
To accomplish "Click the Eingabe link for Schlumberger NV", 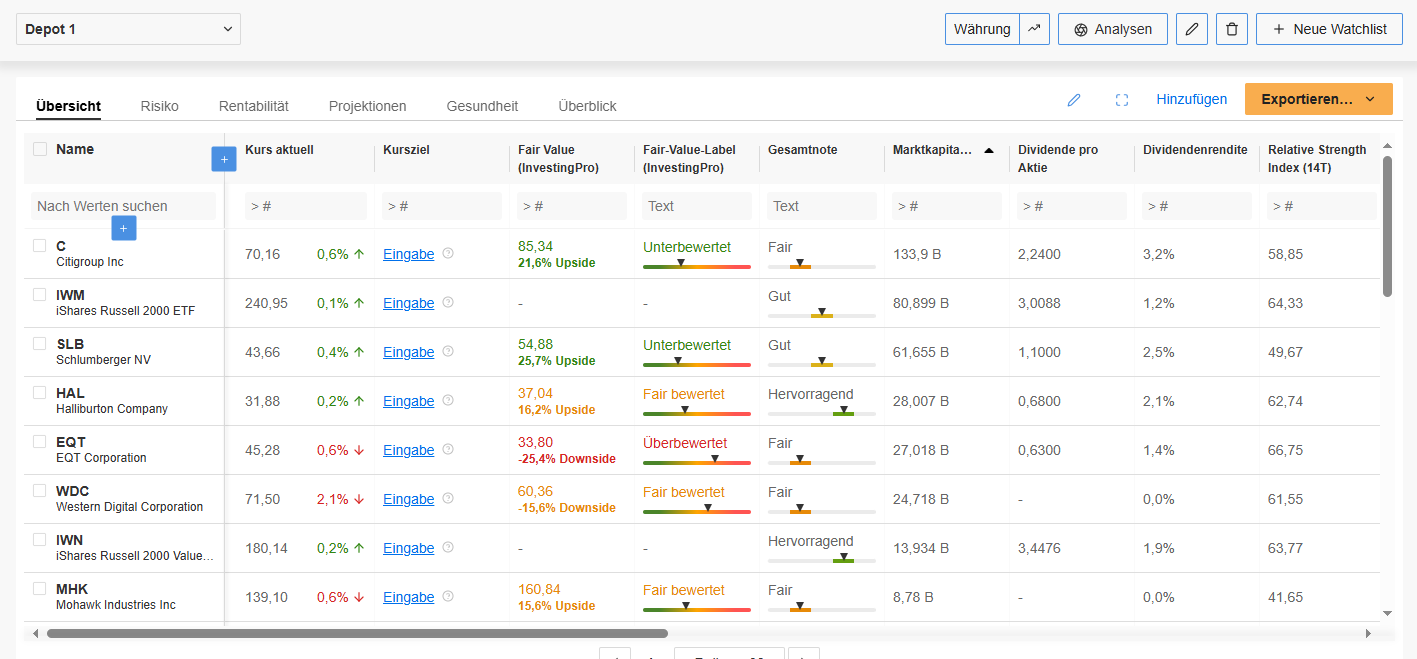I will [x=408, y=352].
